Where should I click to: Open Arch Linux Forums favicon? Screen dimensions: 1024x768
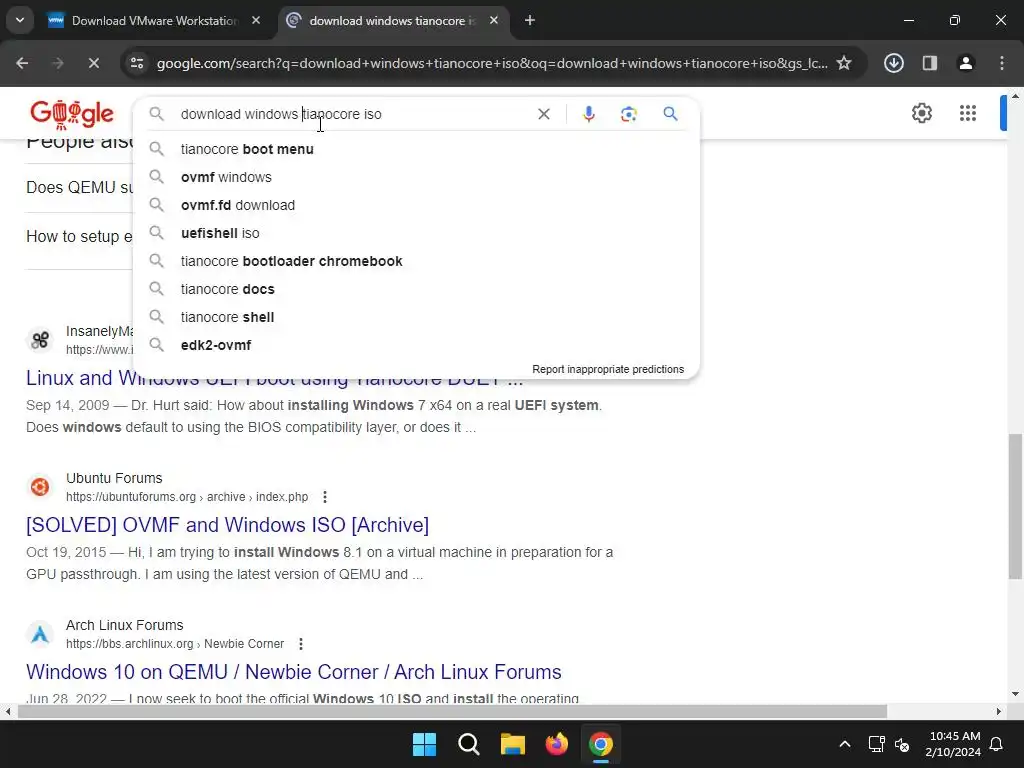(x=40, y=634)
